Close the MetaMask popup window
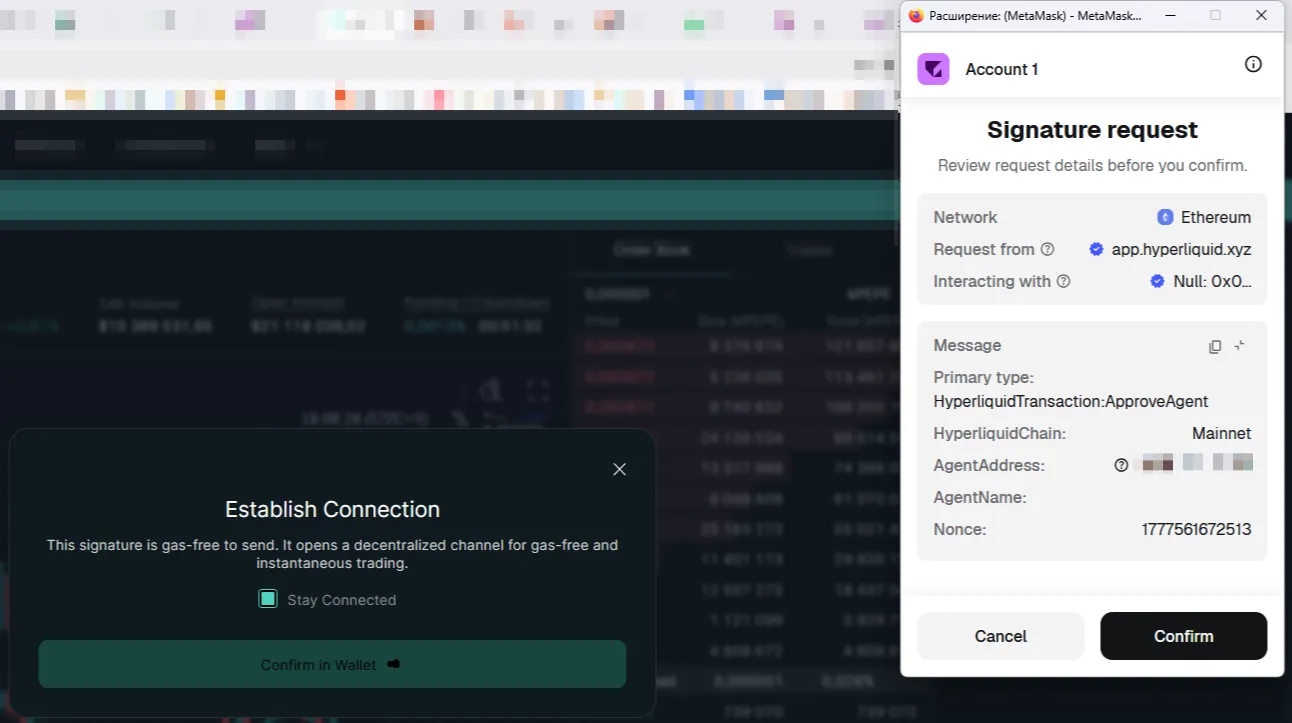The width and height of the screenshot is (1292, 723). 1262,15
